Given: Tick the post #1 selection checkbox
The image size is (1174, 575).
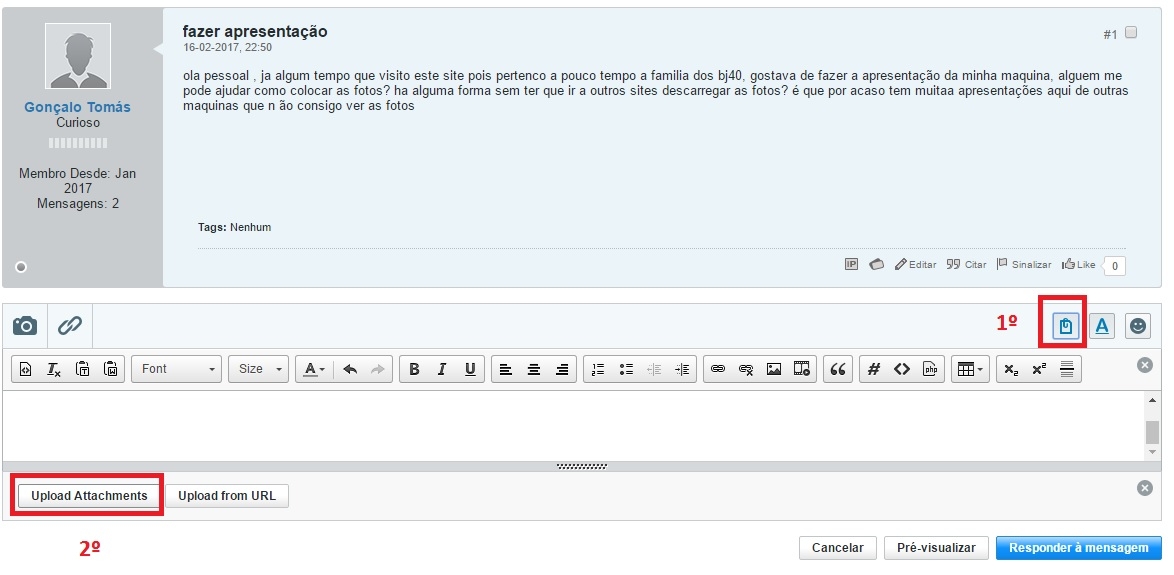Looking at the screenshot, I should click(x=1131, y=32).
